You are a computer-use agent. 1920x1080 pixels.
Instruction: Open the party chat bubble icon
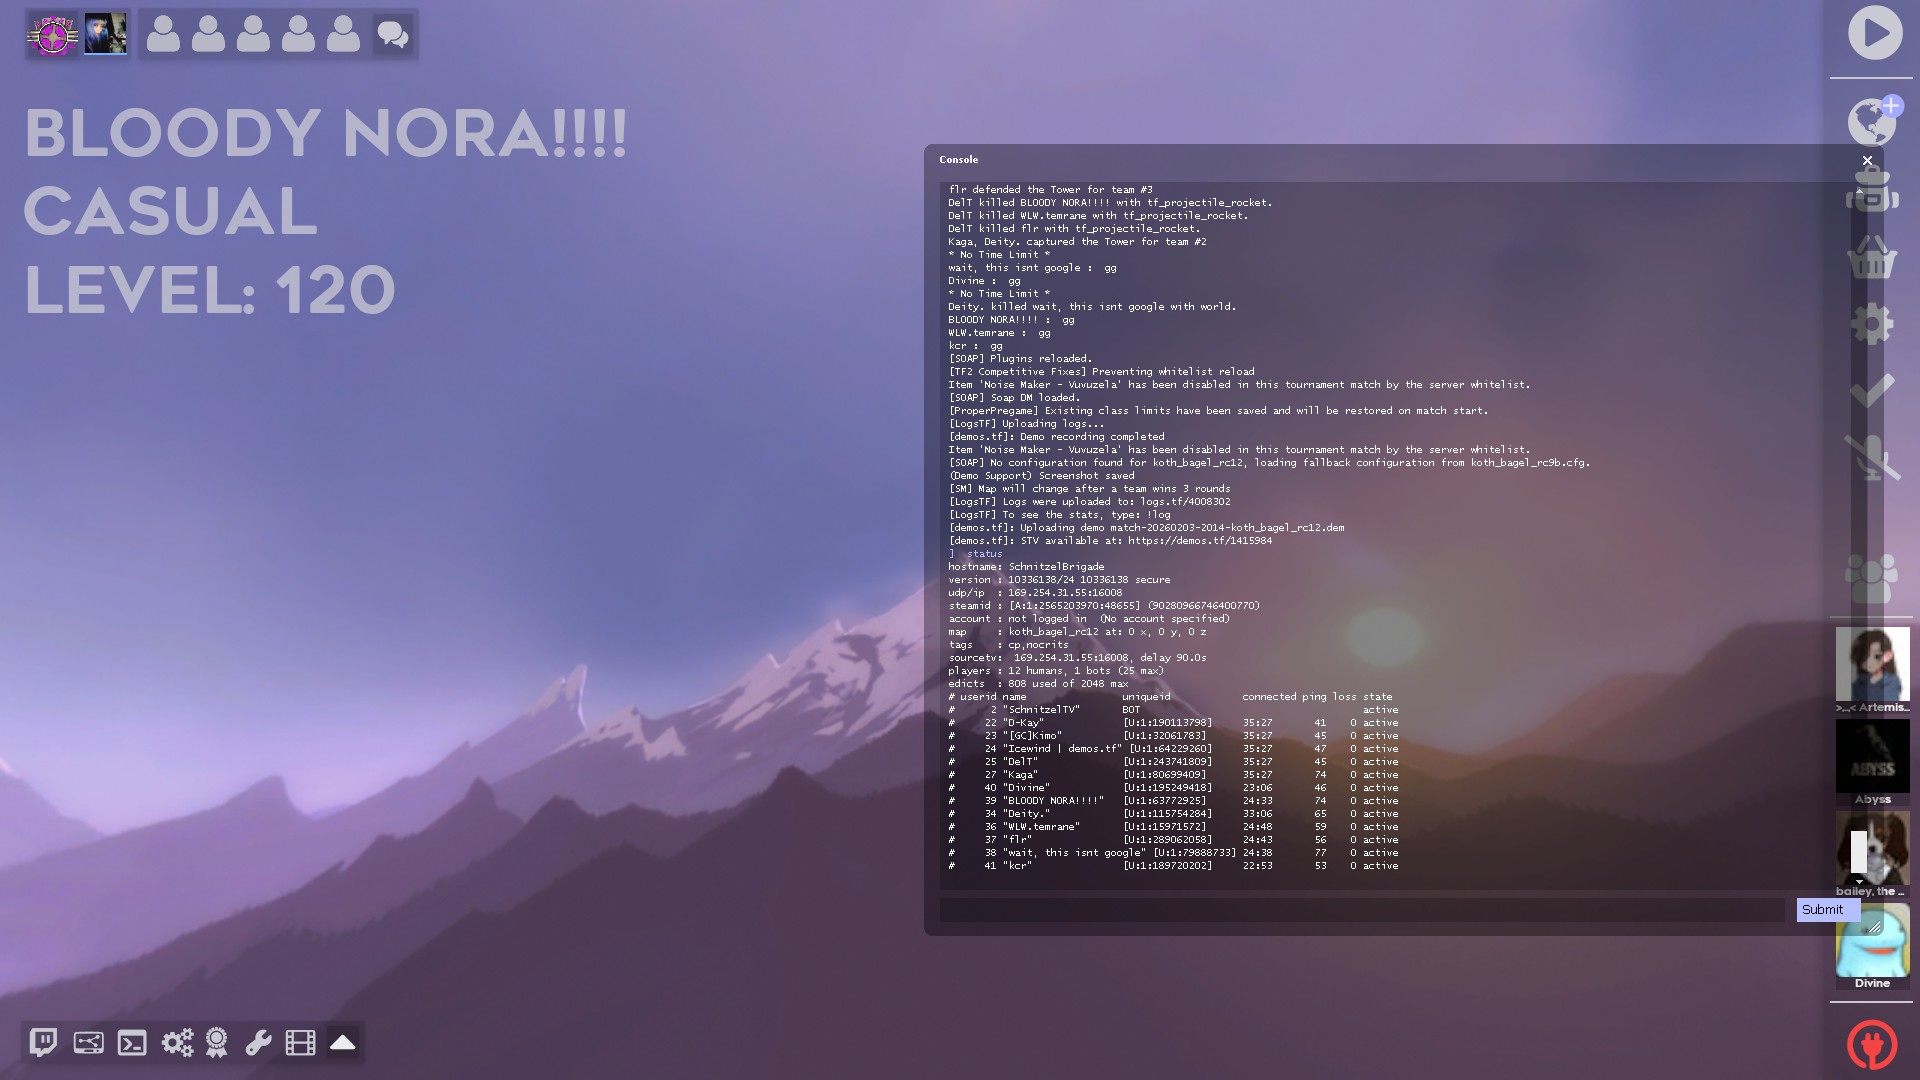tap(392, 35)
